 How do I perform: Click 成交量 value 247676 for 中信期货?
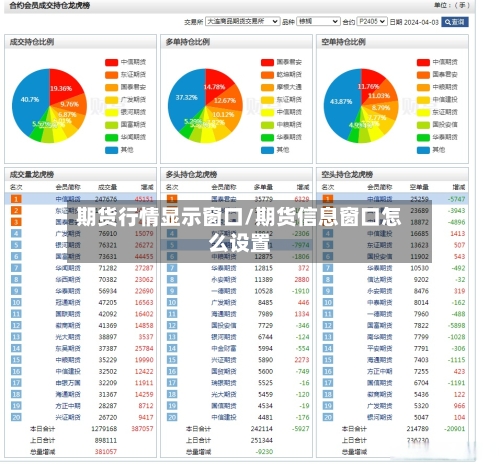106,199
